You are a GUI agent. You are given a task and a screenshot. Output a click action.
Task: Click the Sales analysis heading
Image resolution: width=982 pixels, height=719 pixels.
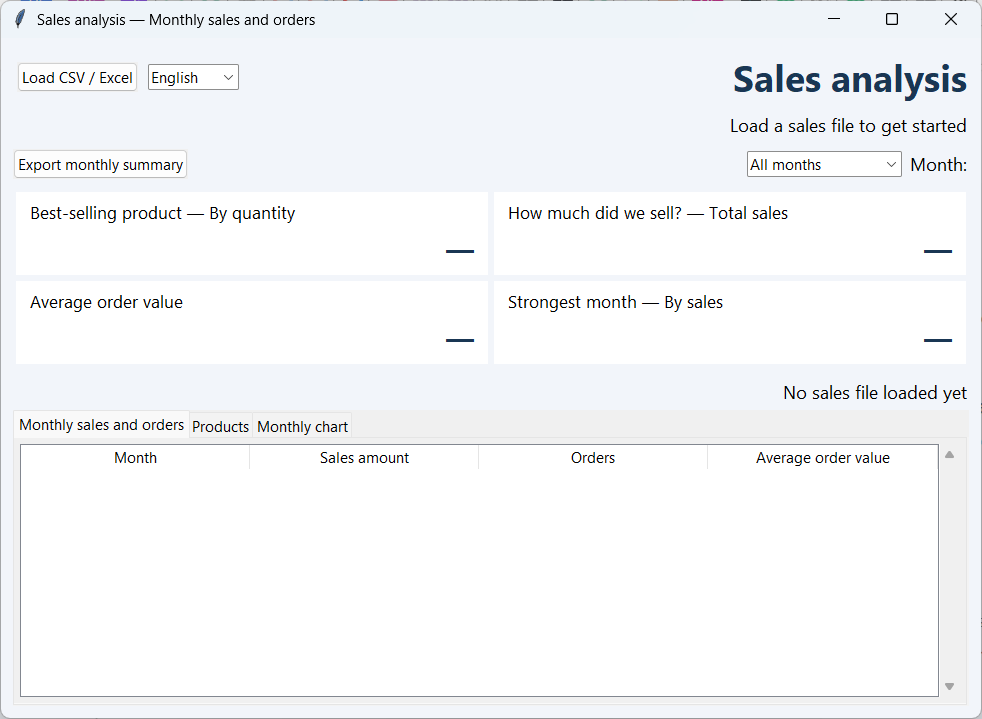coord(850,80)
